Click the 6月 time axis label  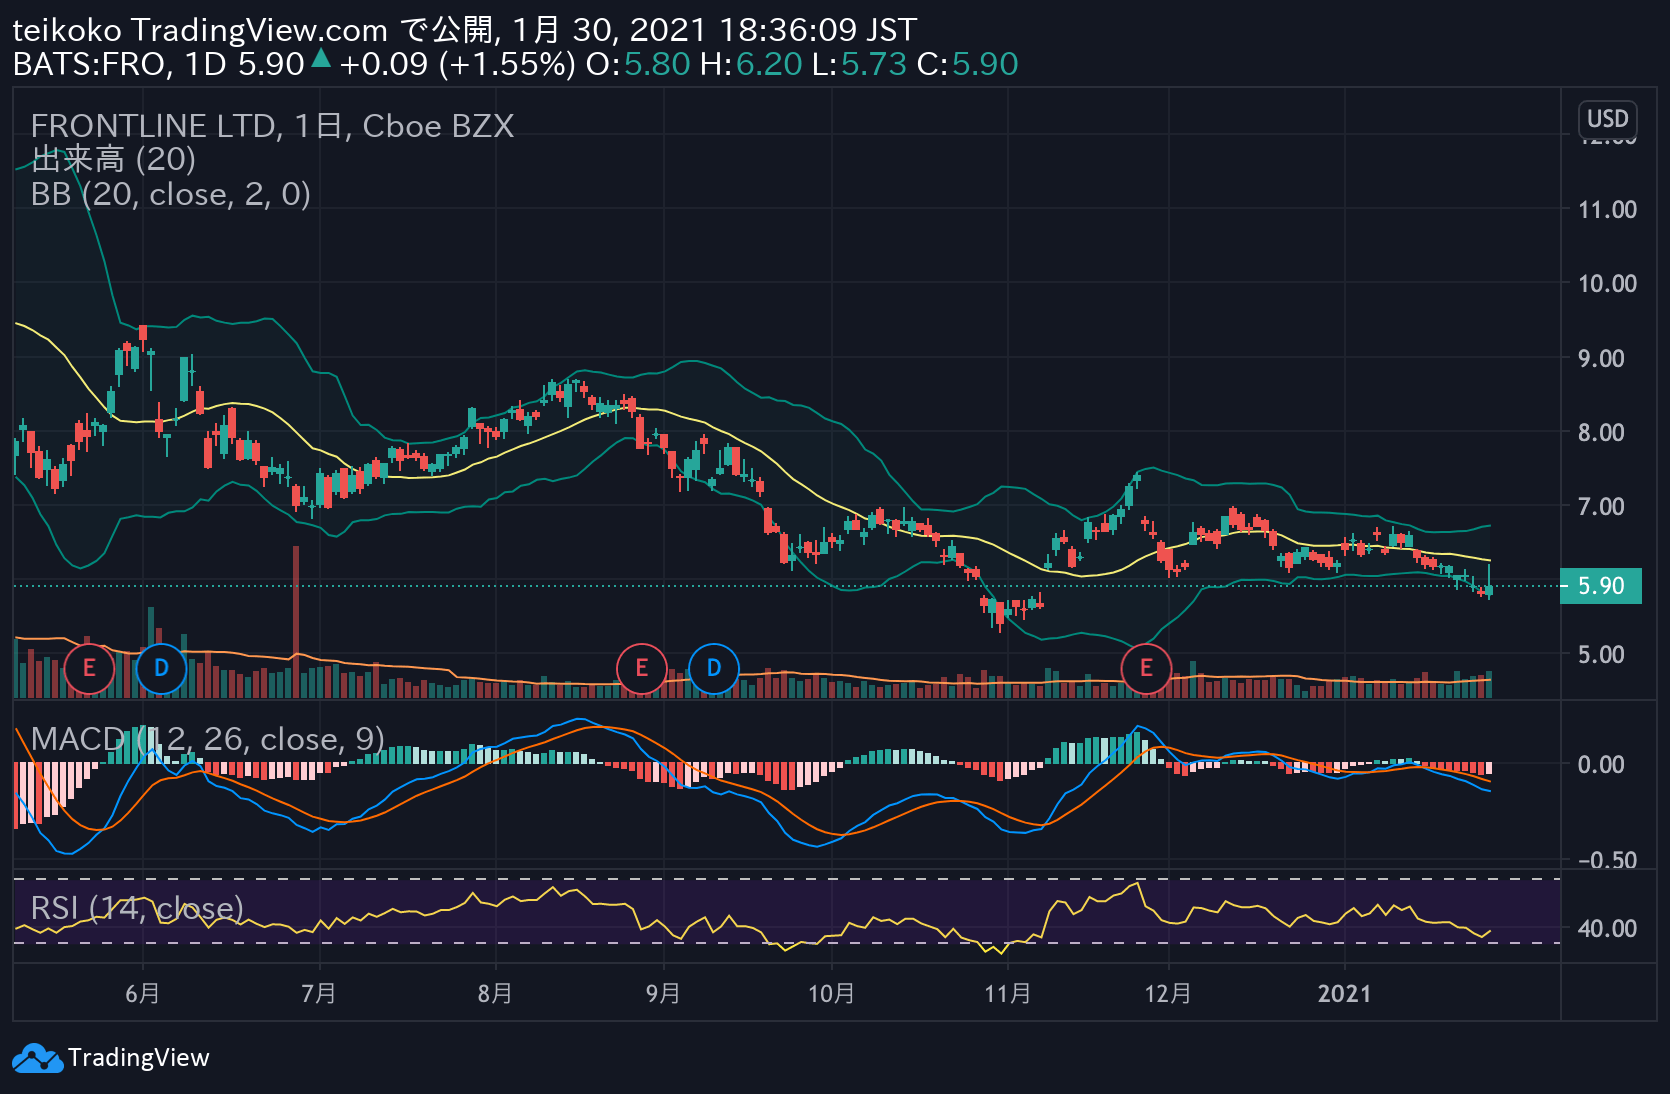tap(143, 993)
